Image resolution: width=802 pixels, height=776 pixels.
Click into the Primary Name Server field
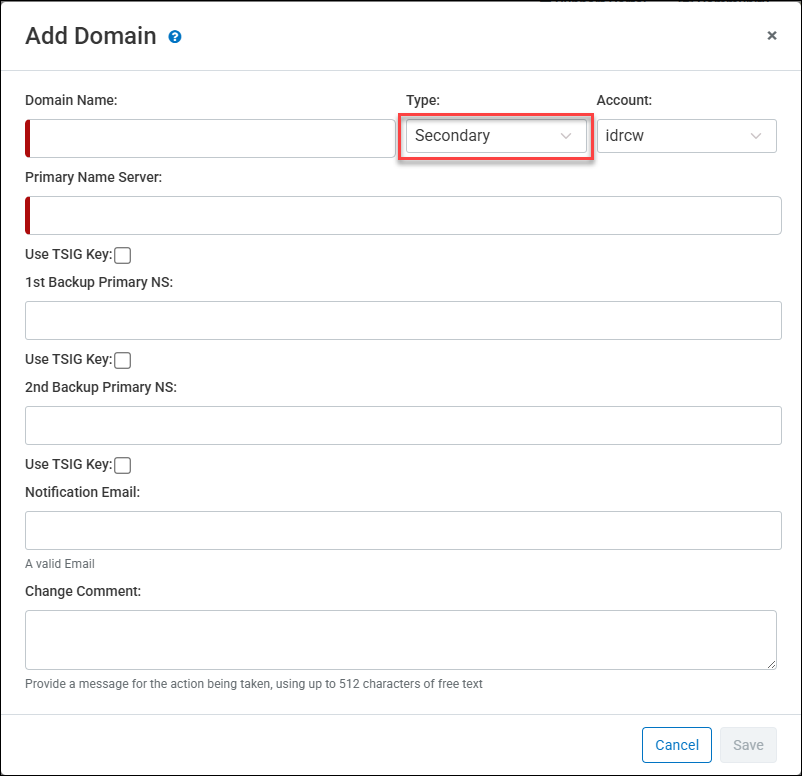pos(405,216)
